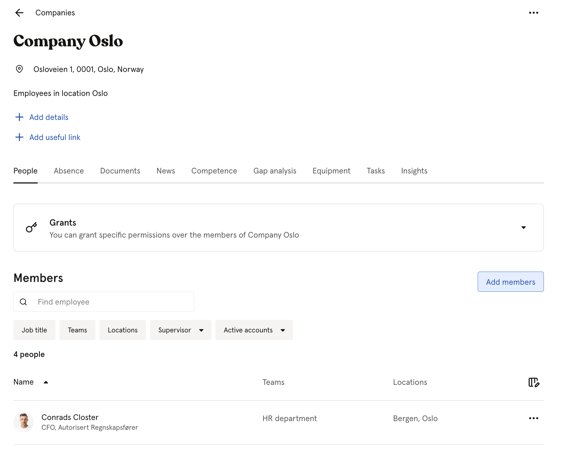Click the Find employee search field
Screen dimensions: 562x454
104,302
